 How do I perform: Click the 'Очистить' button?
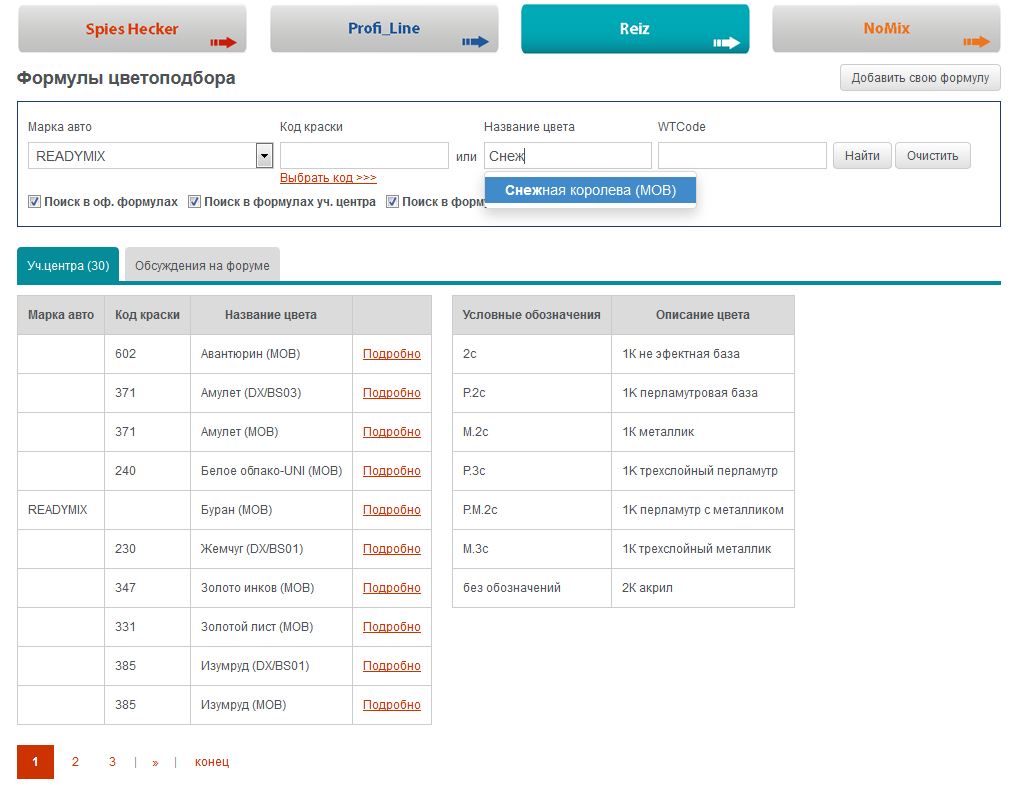click(933, 156)
